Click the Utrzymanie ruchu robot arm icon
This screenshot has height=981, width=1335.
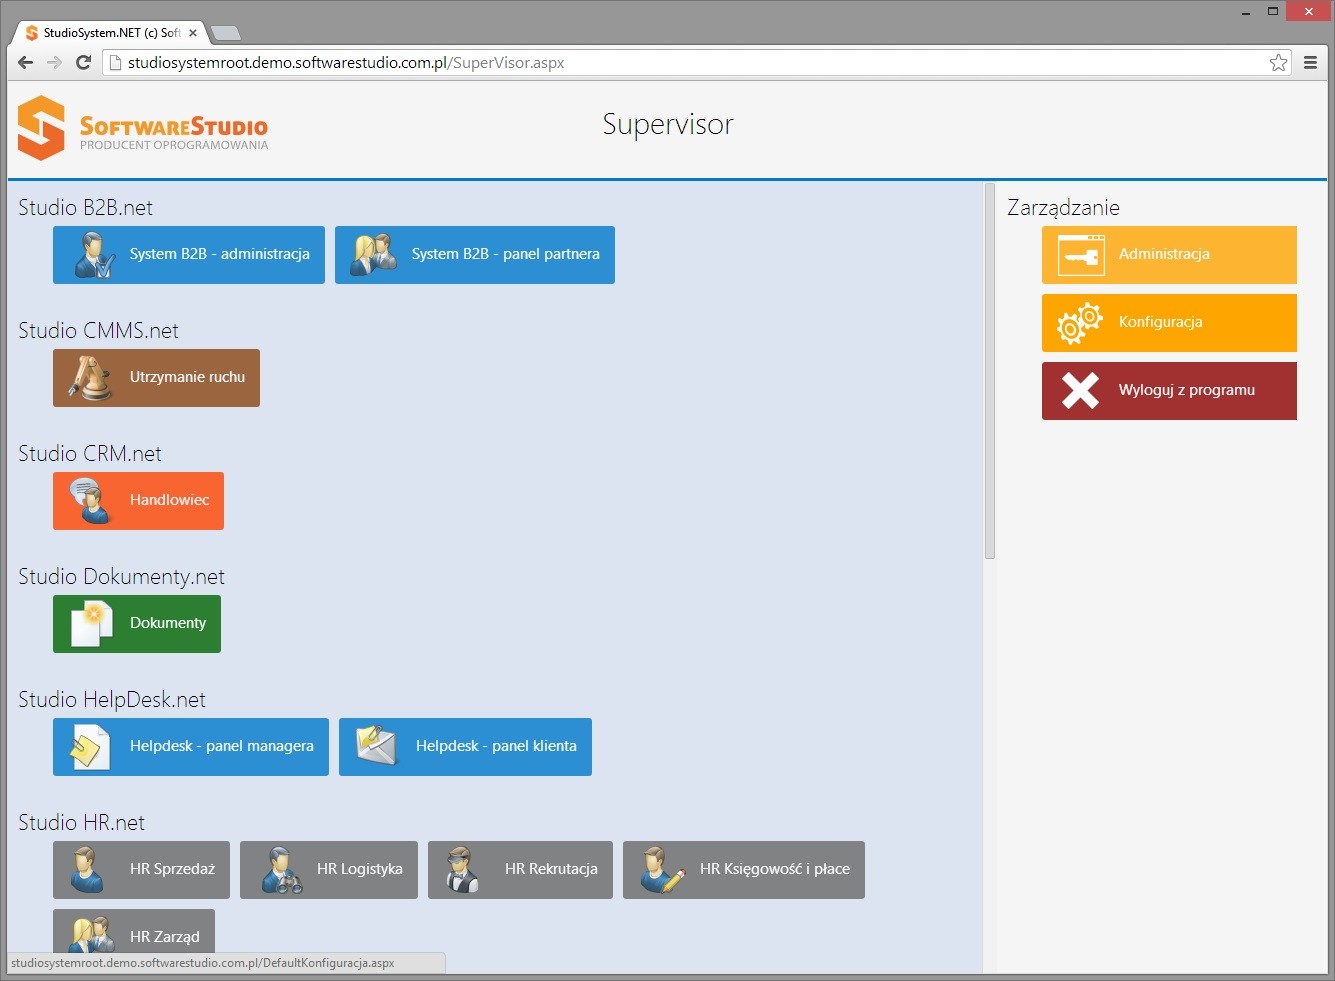point(90,378)
